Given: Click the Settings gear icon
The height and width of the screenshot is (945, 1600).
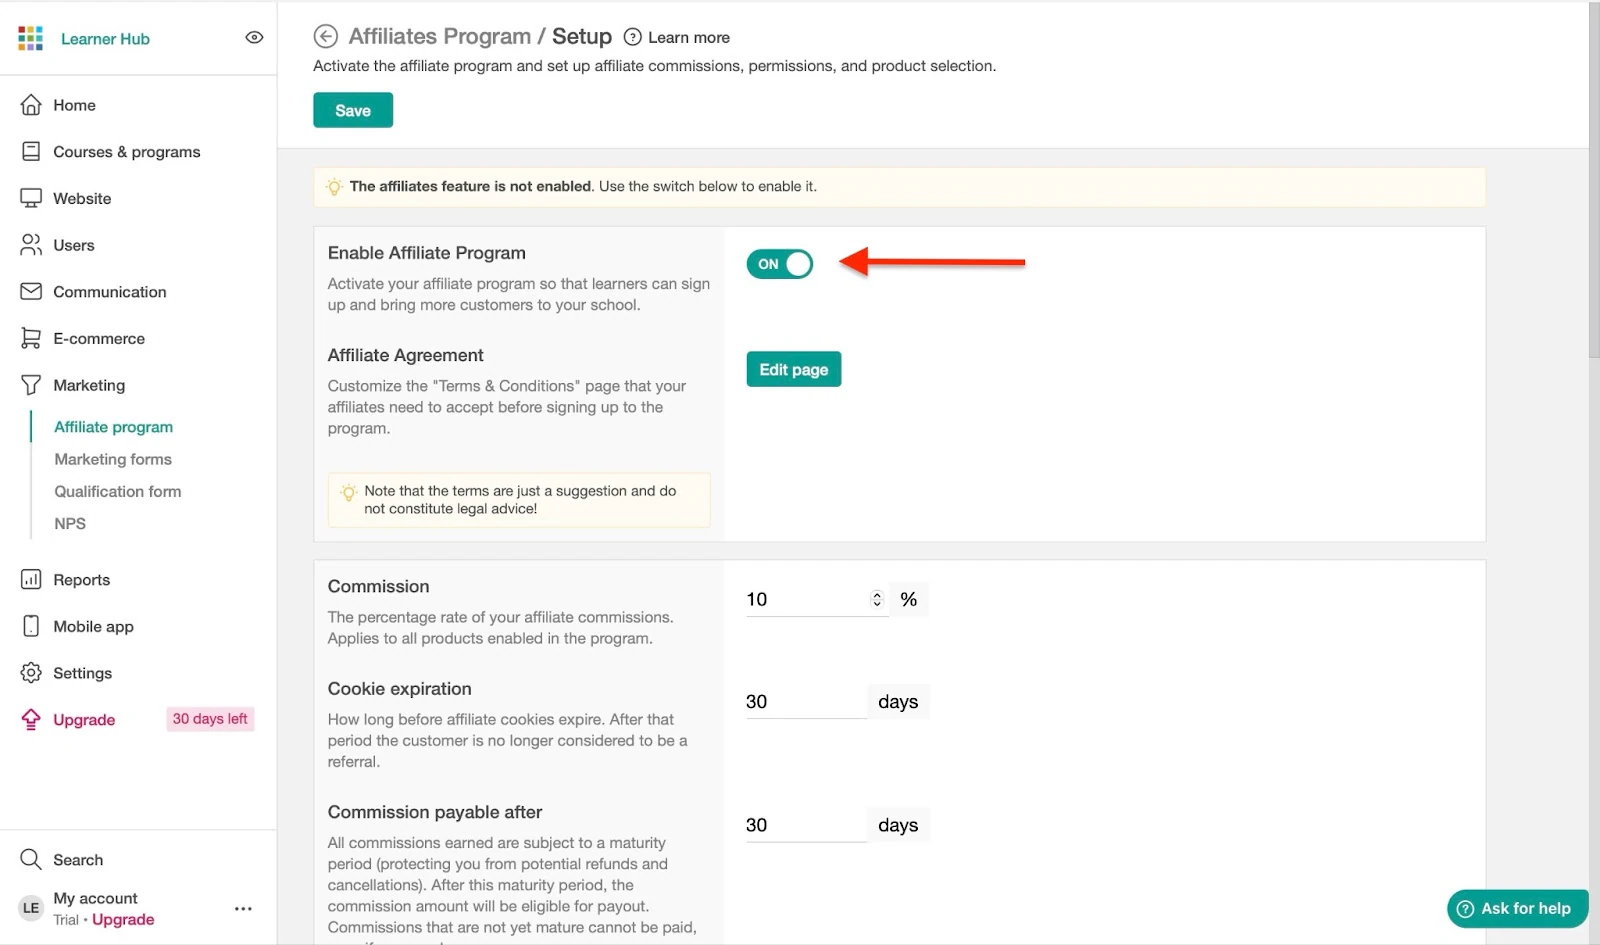Looking at the screenshot, I should pos(31,673).
